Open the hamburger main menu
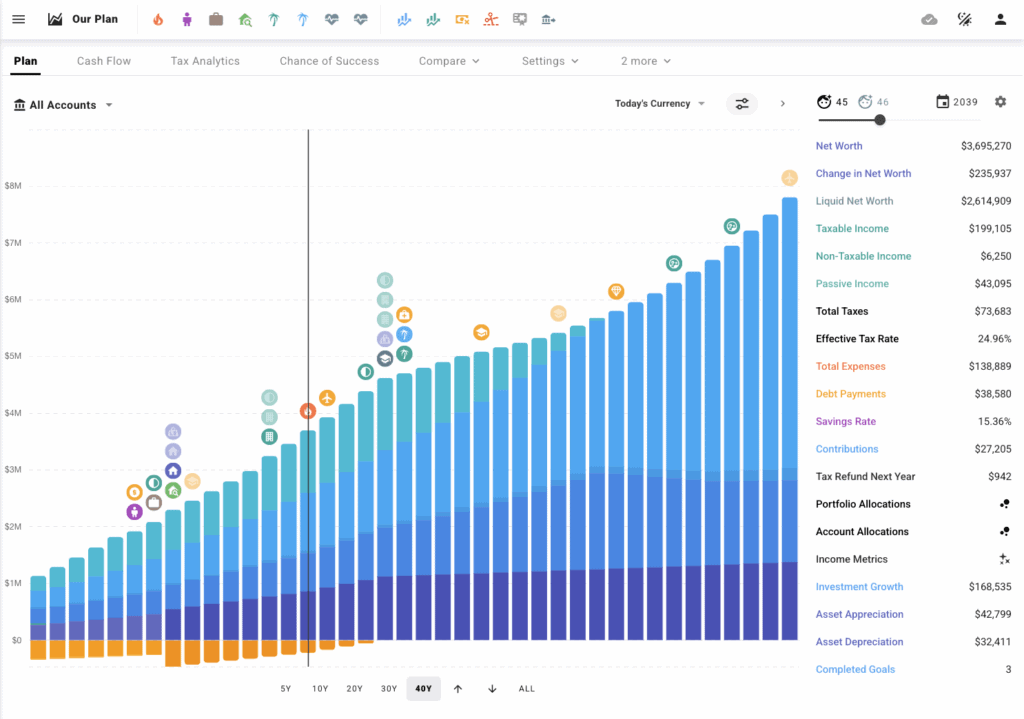1024x719 pixels. point(18,19)
